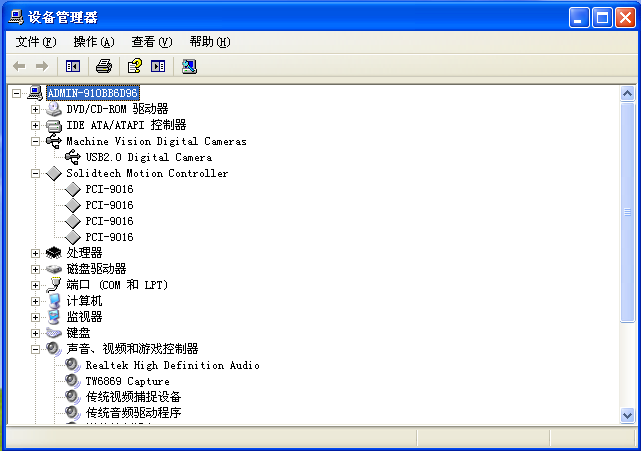The image size is (641, 451).
Task: Click the Scan for hardware changes icon
Action: (189, 66)
